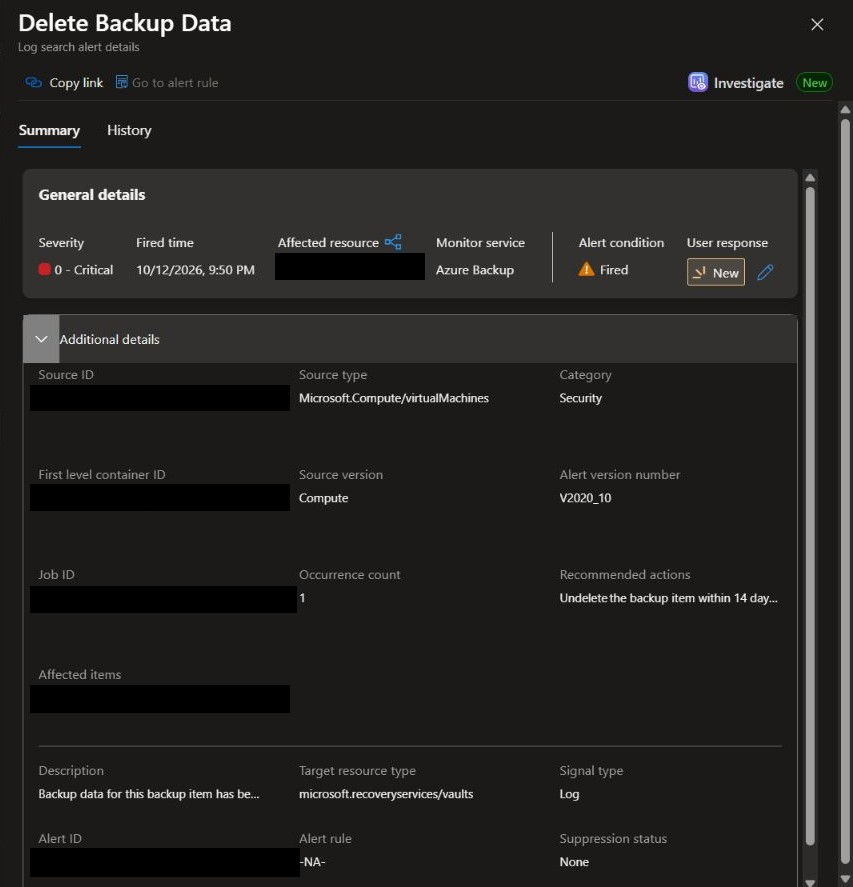
Task: Click the -NA- alert rule value
Action: tap(312, 862)
